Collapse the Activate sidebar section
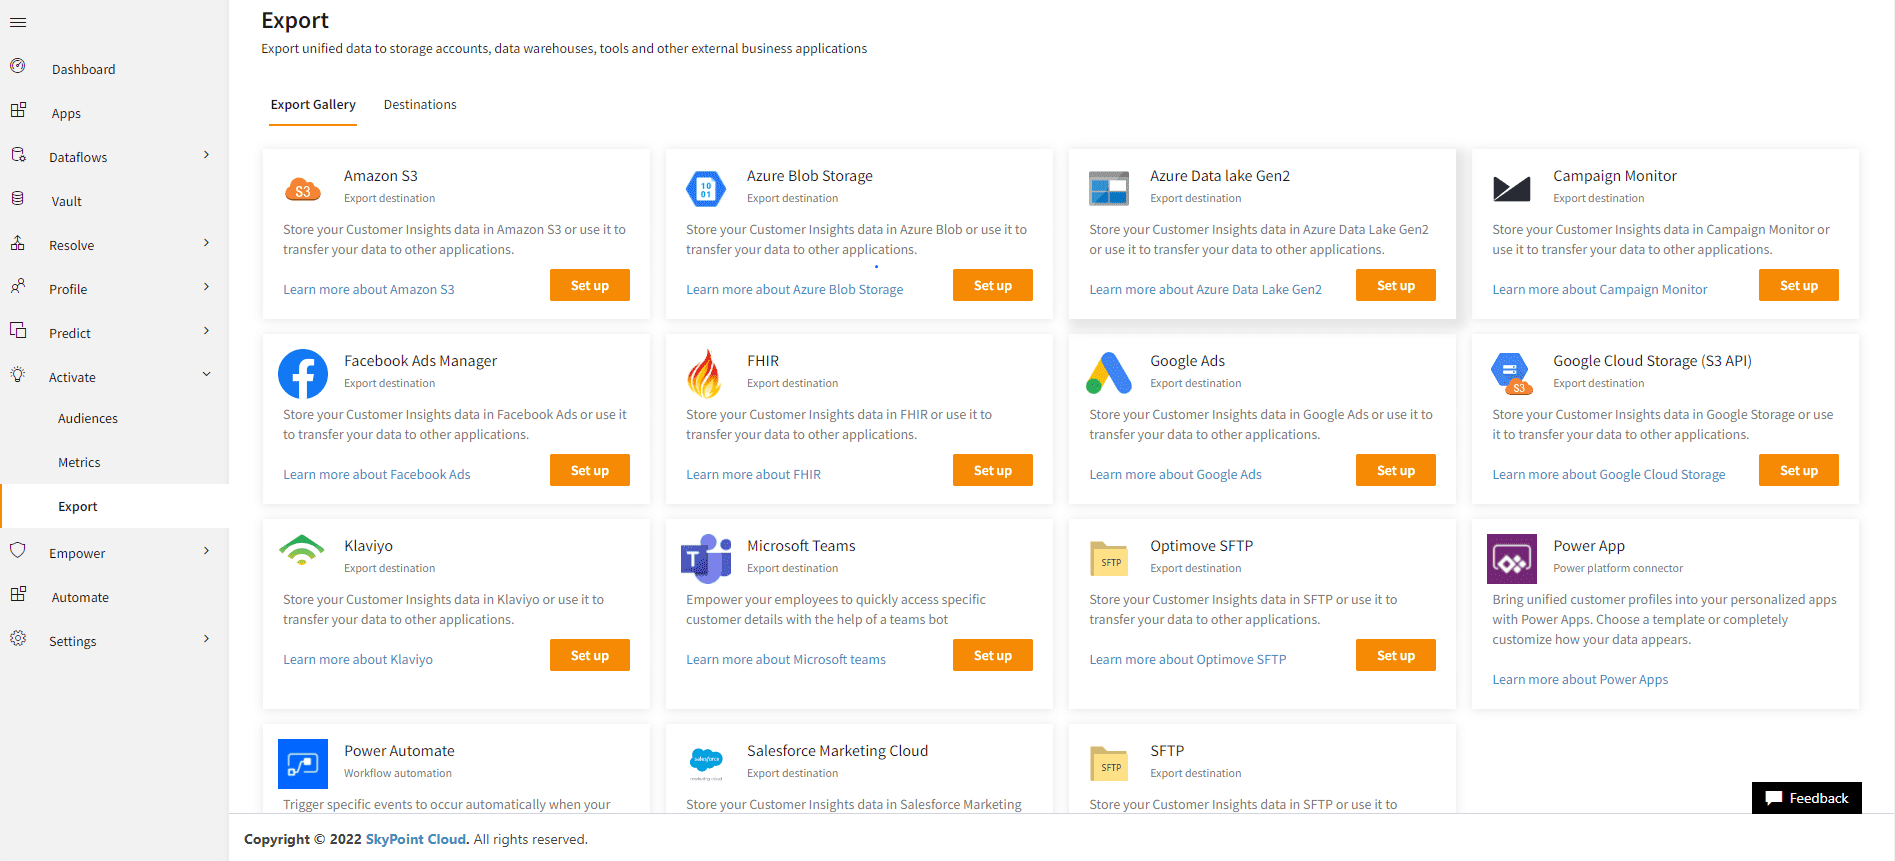Viewport: 1895px width, 861px height. (x=206, y=375)
